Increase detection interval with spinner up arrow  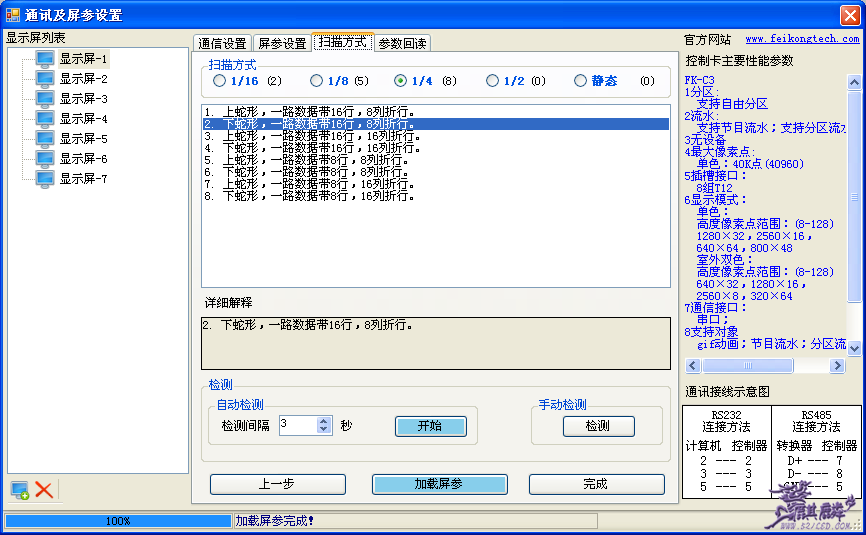(323, 421)
